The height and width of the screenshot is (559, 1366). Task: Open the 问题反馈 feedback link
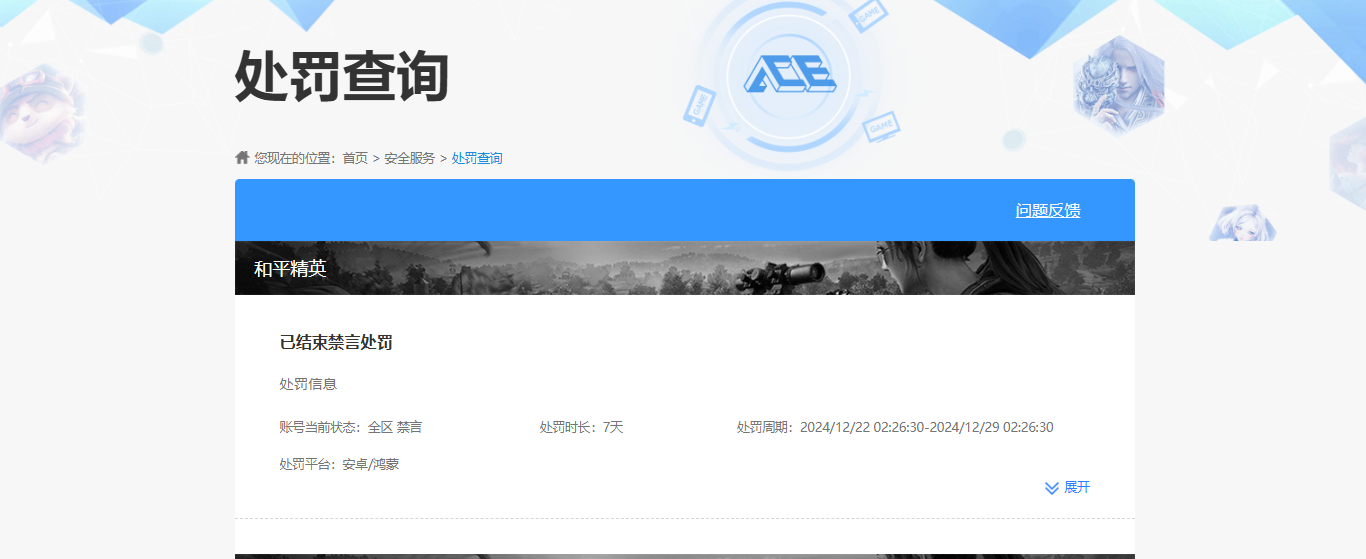click(1047, 211)
